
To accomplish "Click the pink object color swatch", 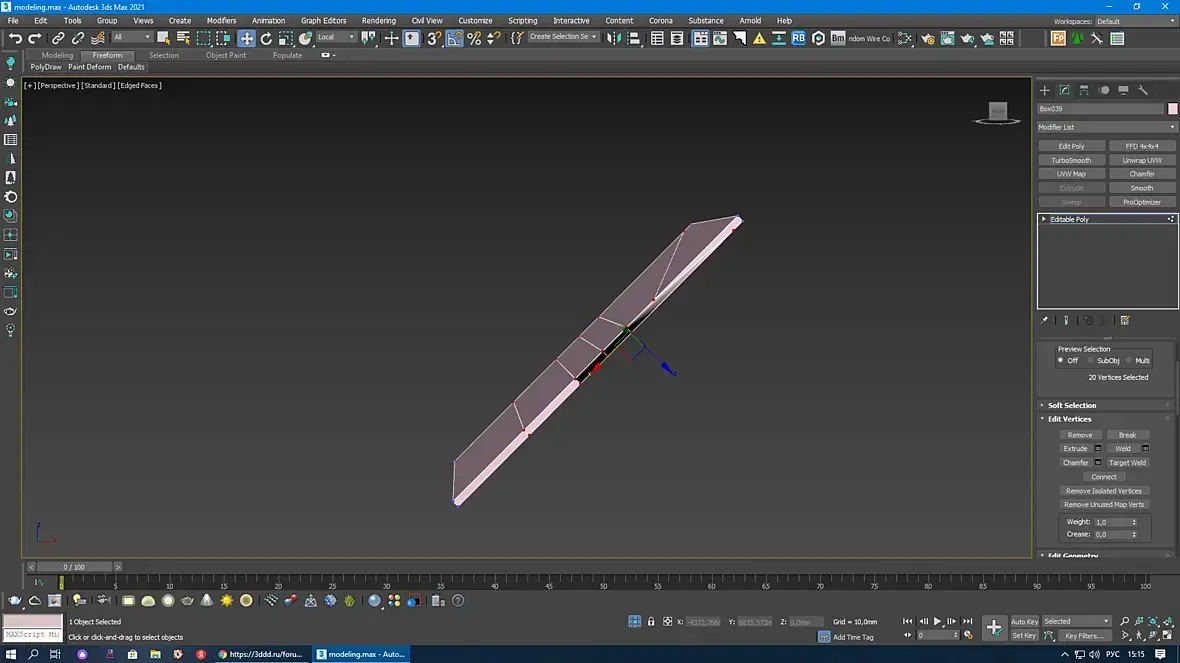I will [1173, 108].
